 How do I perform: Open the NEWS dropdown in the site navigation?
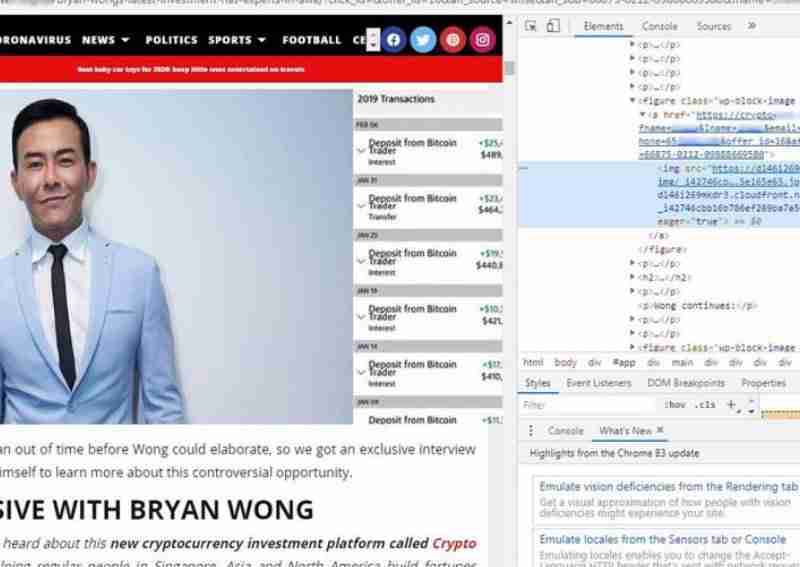pos(106,40)
